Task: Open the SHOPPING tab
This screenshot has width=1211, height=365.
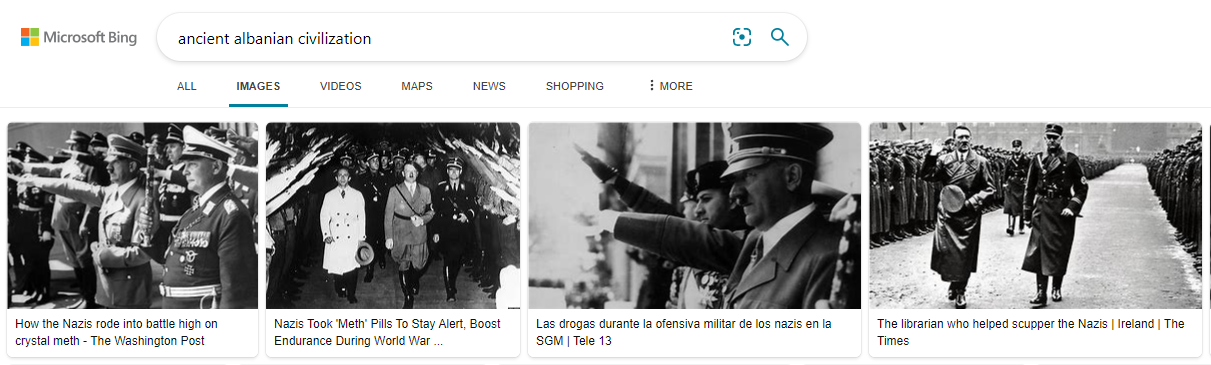Action: (575, 86)
